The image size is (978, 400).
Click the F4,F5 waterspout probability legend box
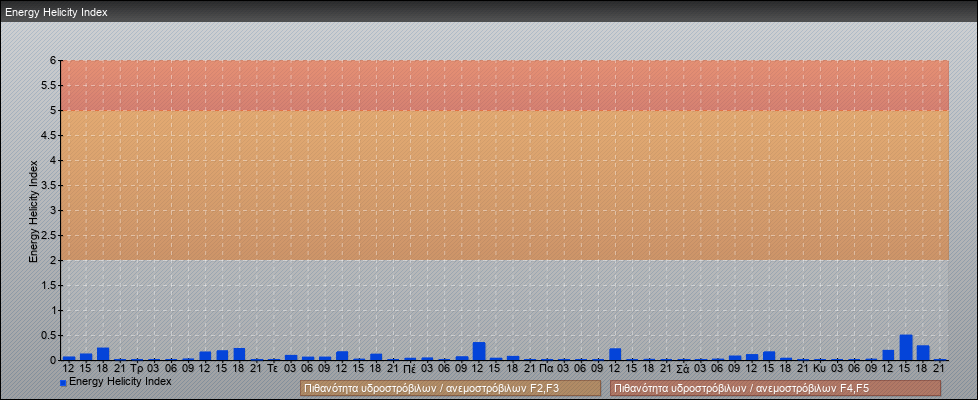[x=775, y=388]
